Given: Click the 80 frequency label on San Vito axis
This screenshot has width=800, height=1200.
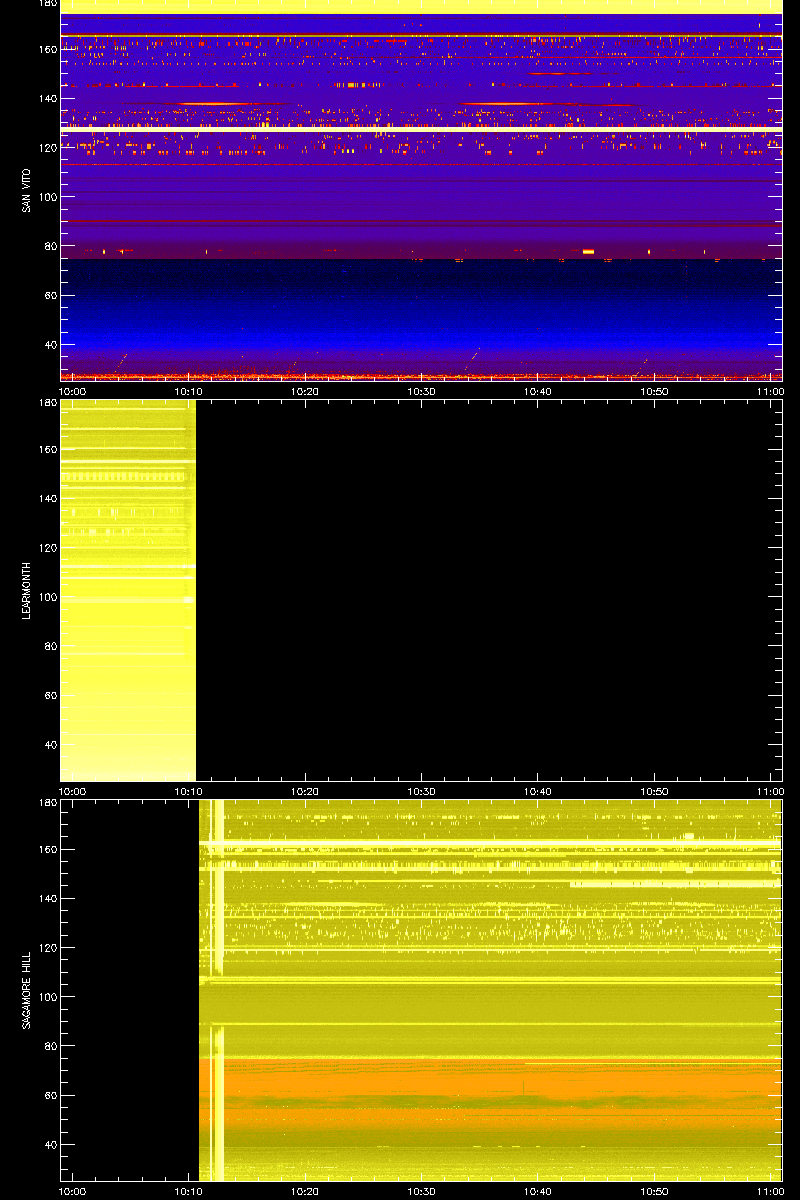Looking at the screenshot, I should point(49,246).
